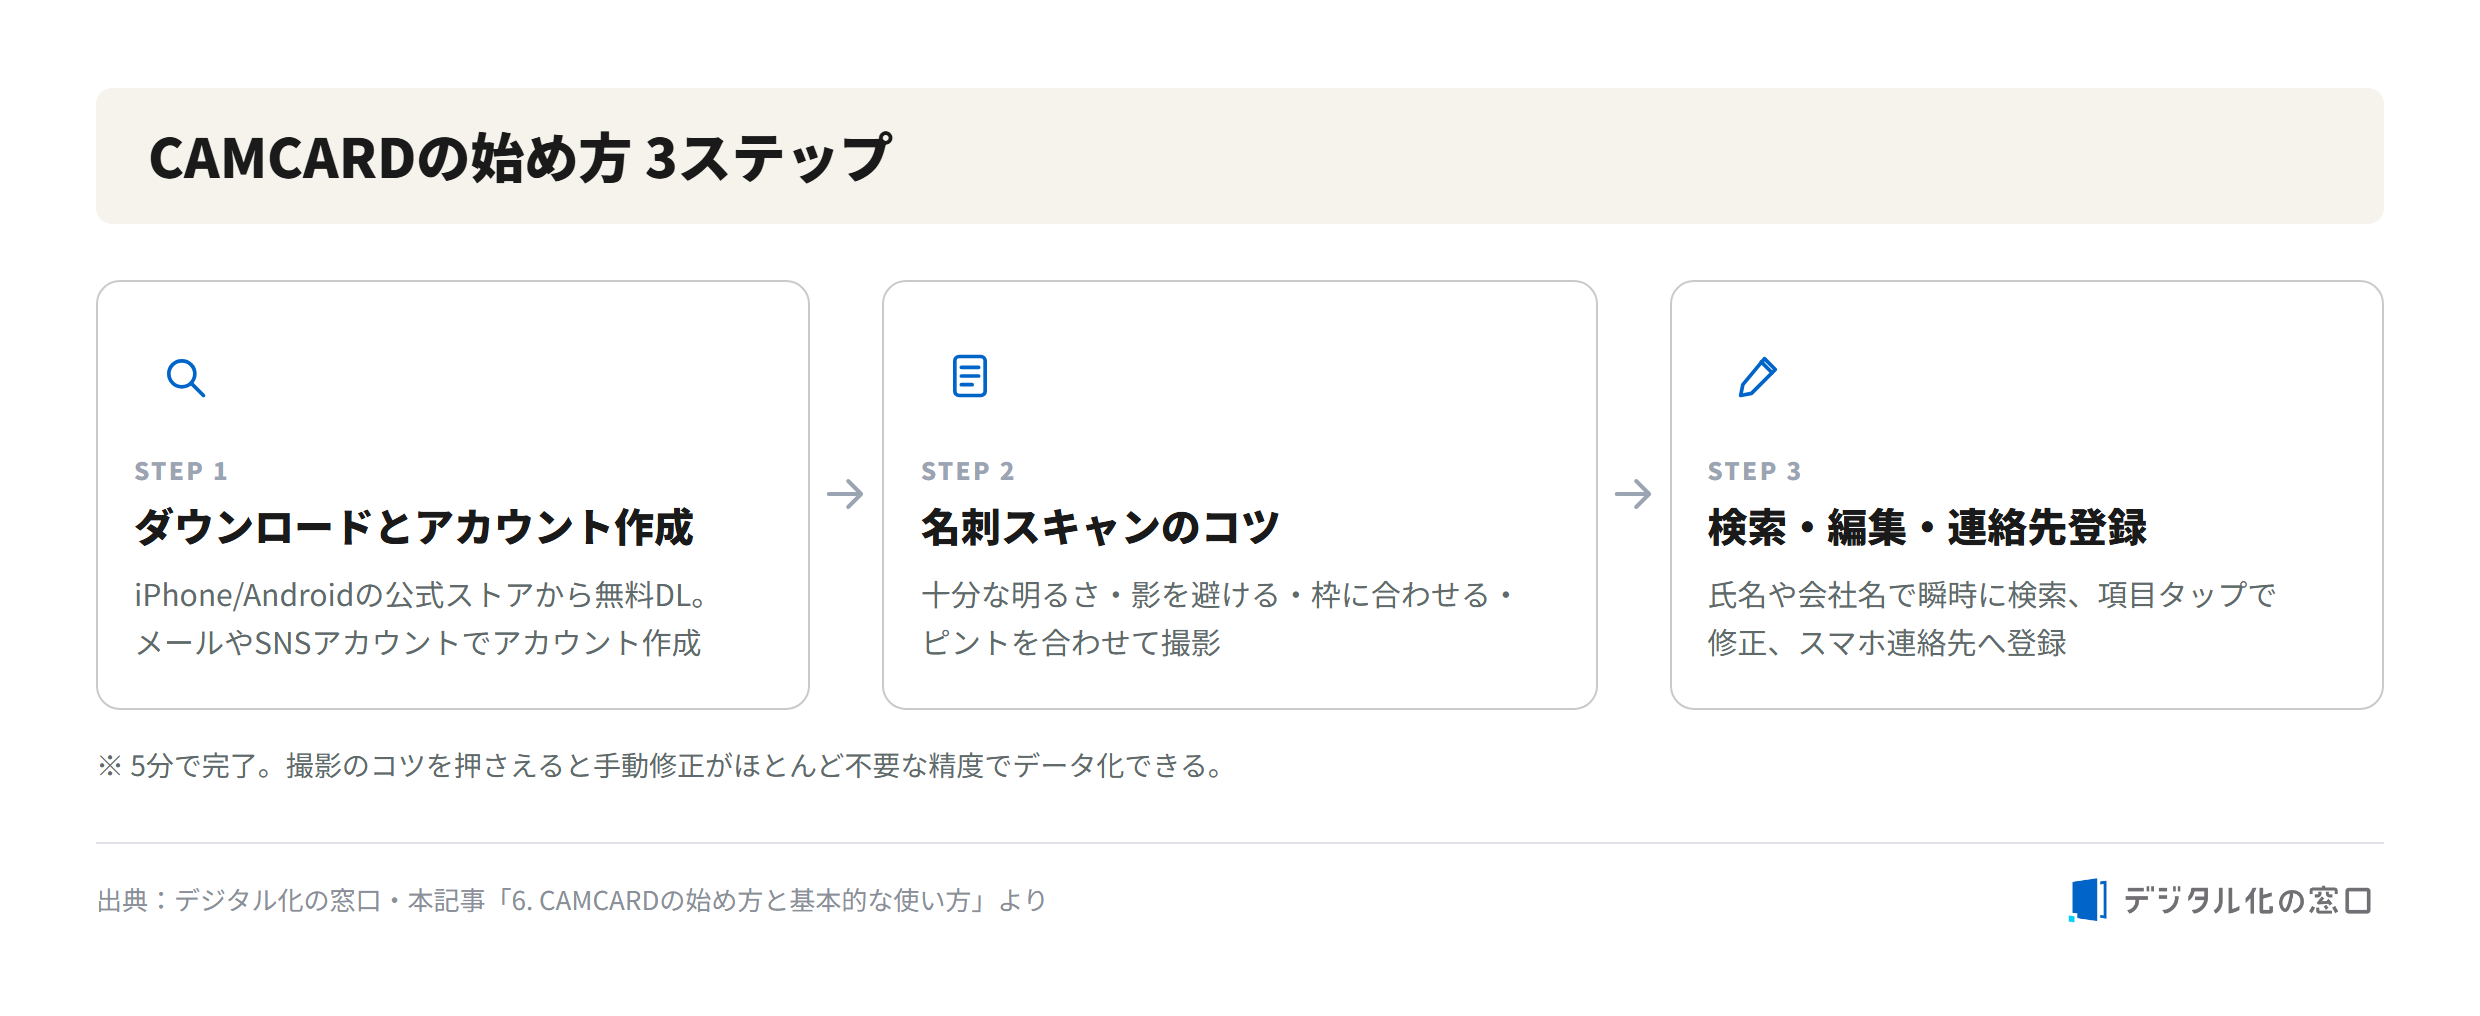Click the blue デジタル化の窓口 logo icon
The image size is (2480, 1016).
click(x=2087, y=900)
